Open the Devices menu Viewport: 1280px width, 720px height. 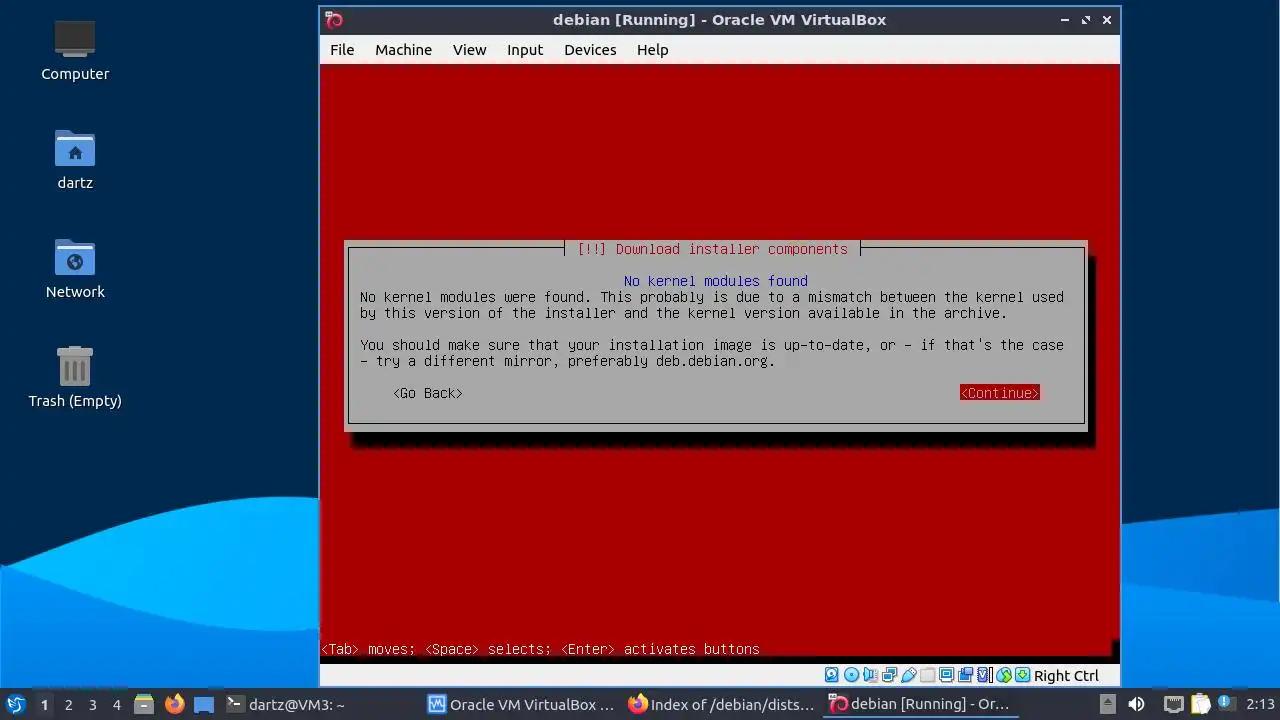590,50
